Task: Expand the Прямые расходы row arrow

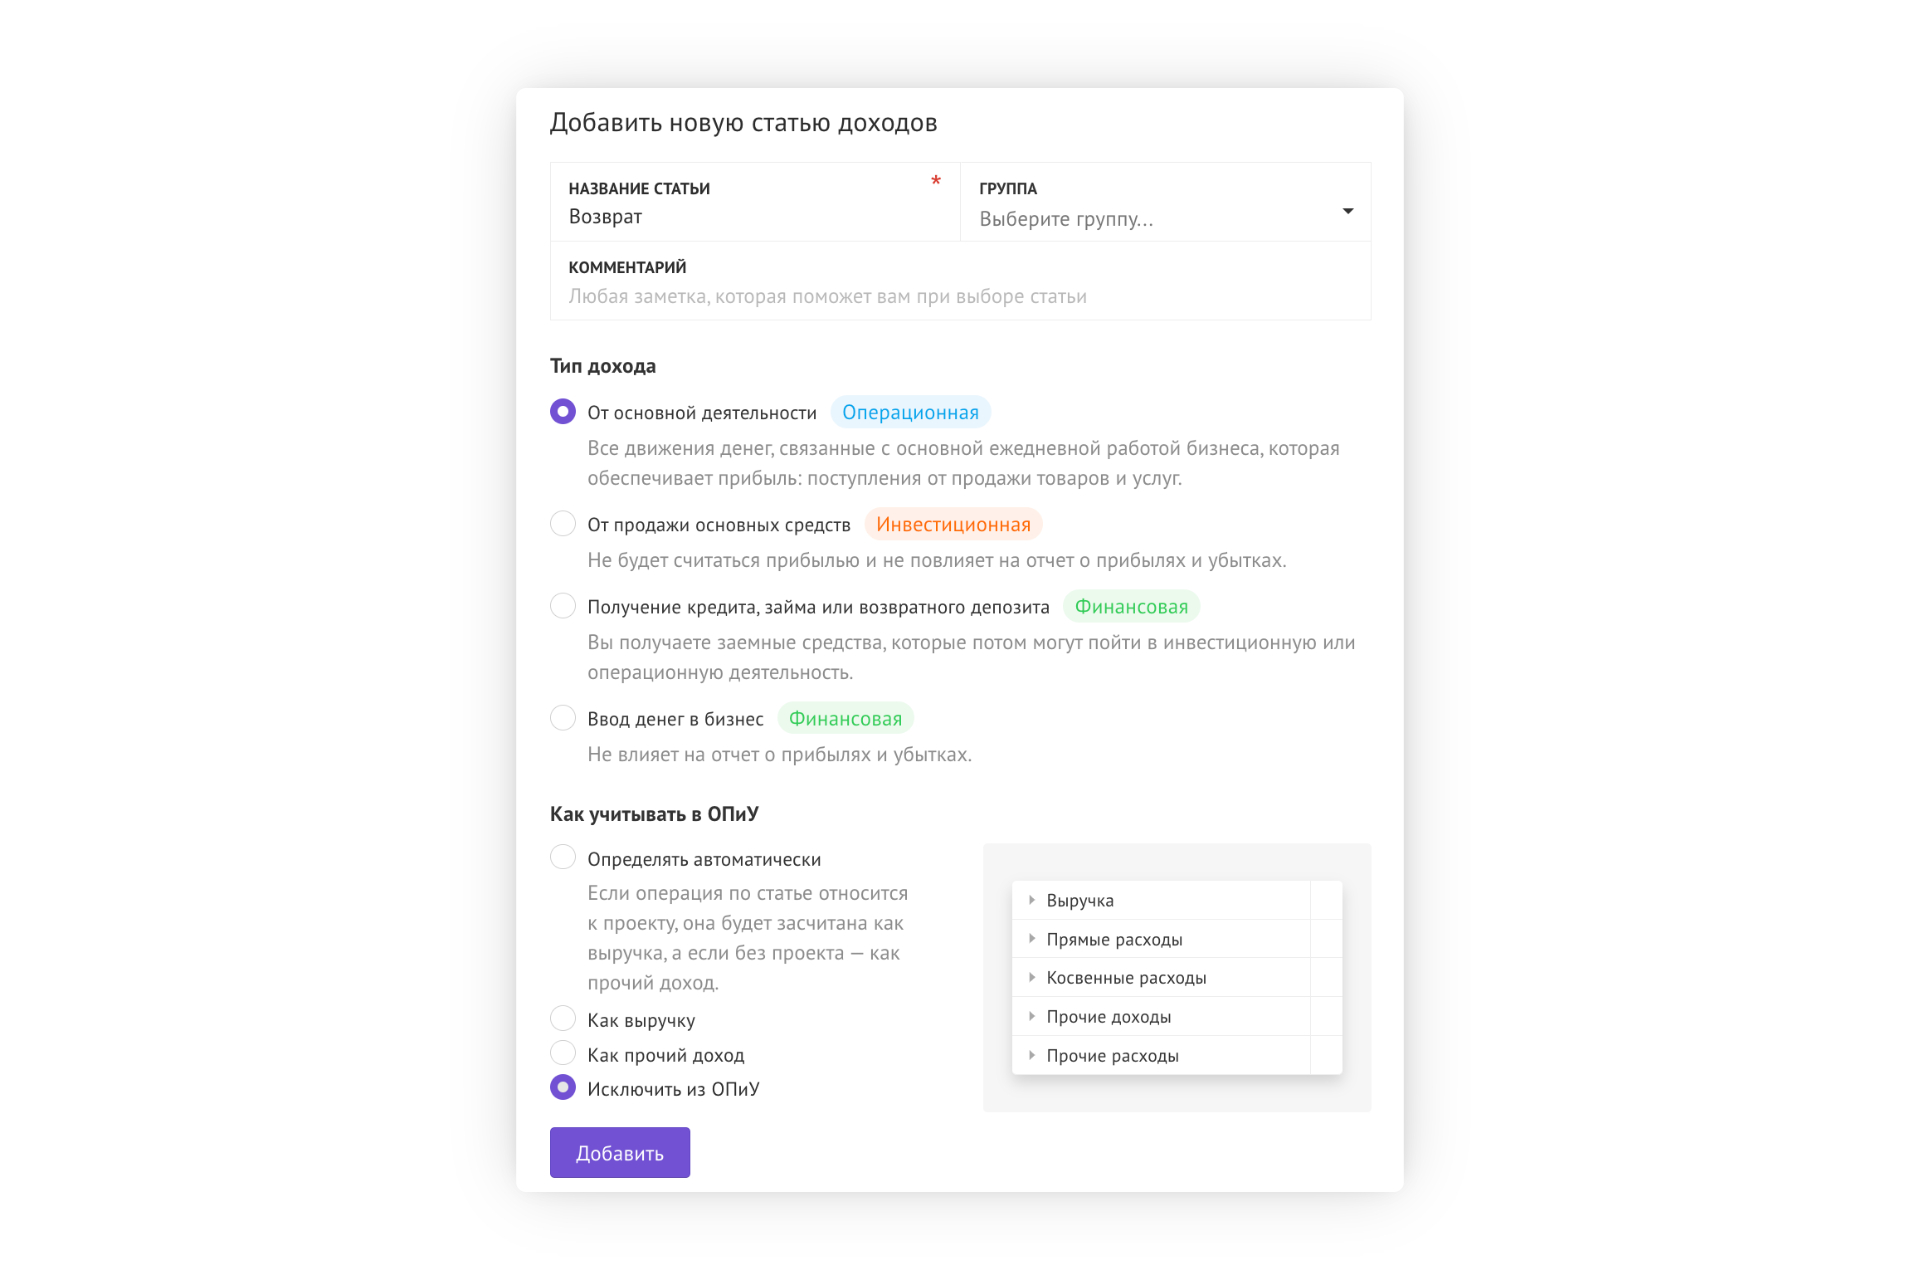Action: coord(1031,939)
